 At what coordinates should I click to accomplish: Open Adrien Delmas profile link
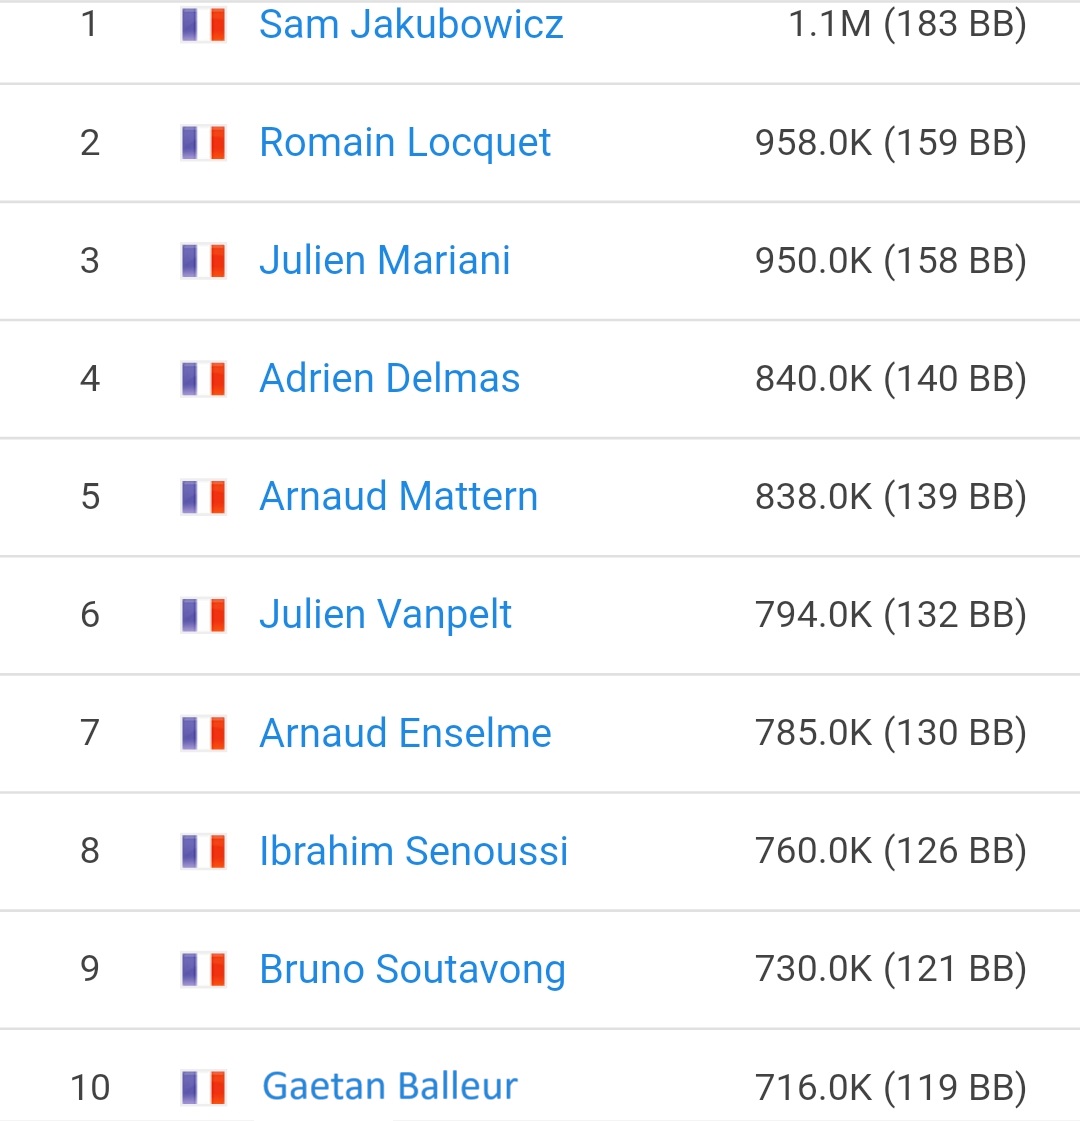click(x=390, y=378)
